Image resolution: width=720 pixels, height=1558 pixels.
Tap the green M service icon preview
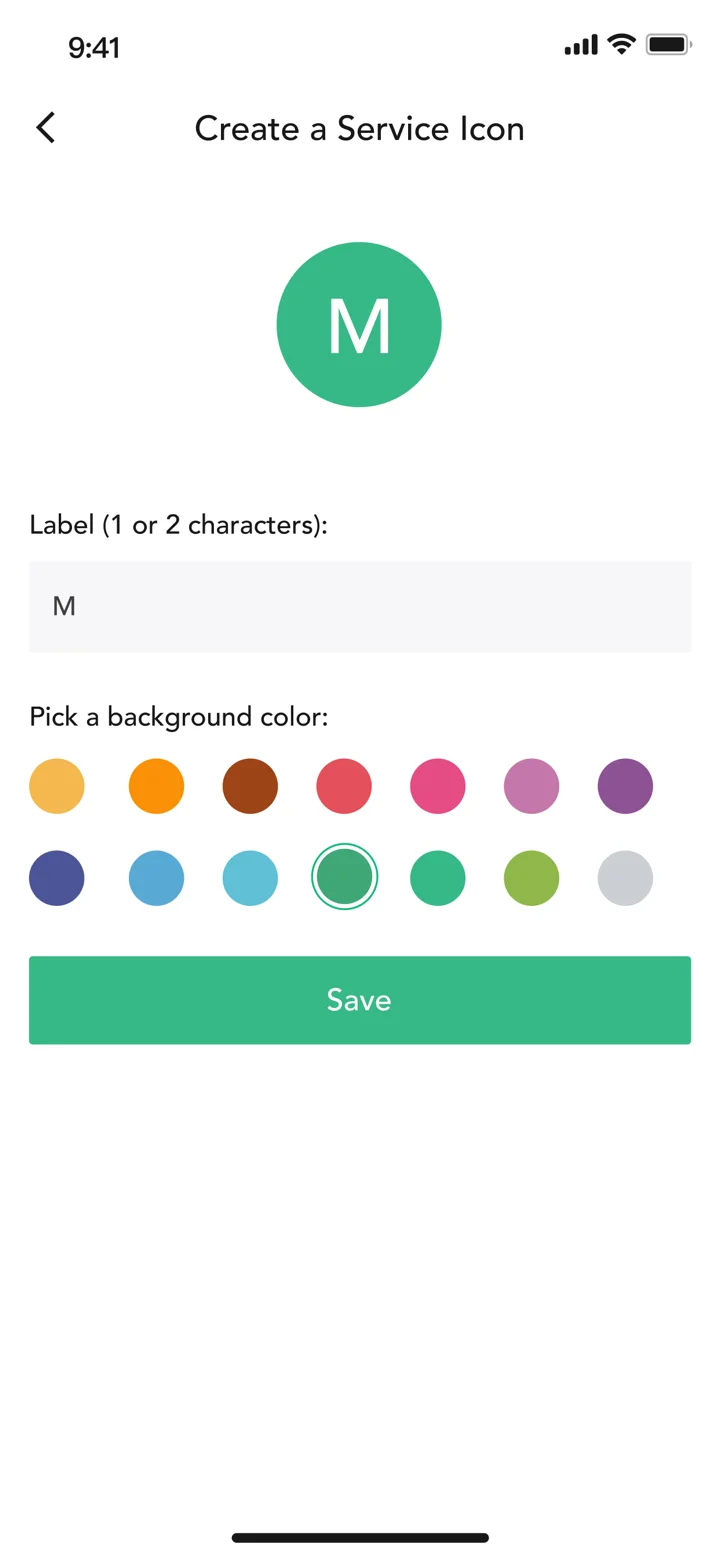click(x=359, y=324)
